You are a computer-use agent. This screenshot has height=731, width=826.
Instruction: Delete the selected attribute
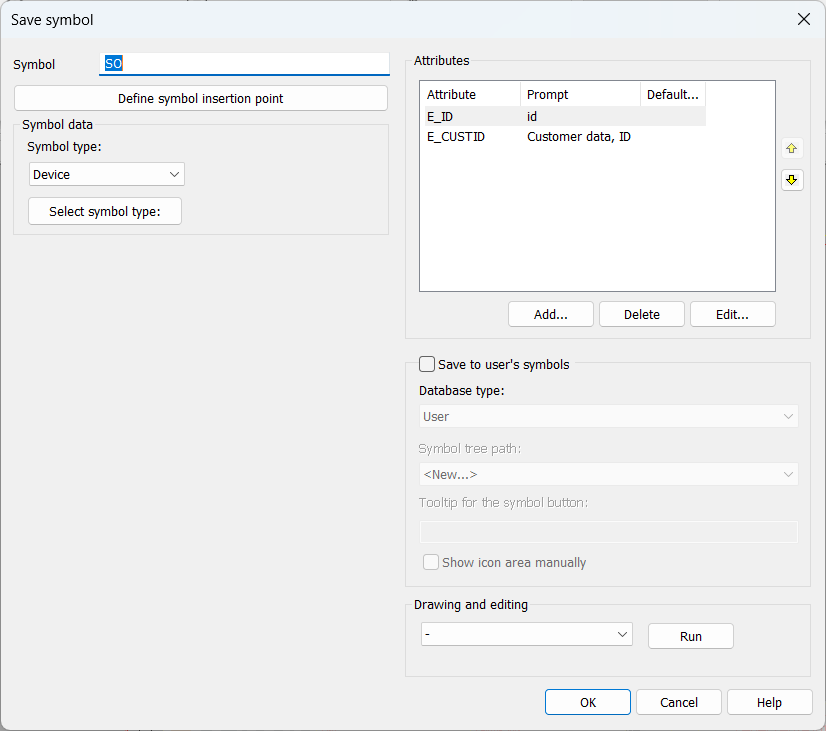641,314
